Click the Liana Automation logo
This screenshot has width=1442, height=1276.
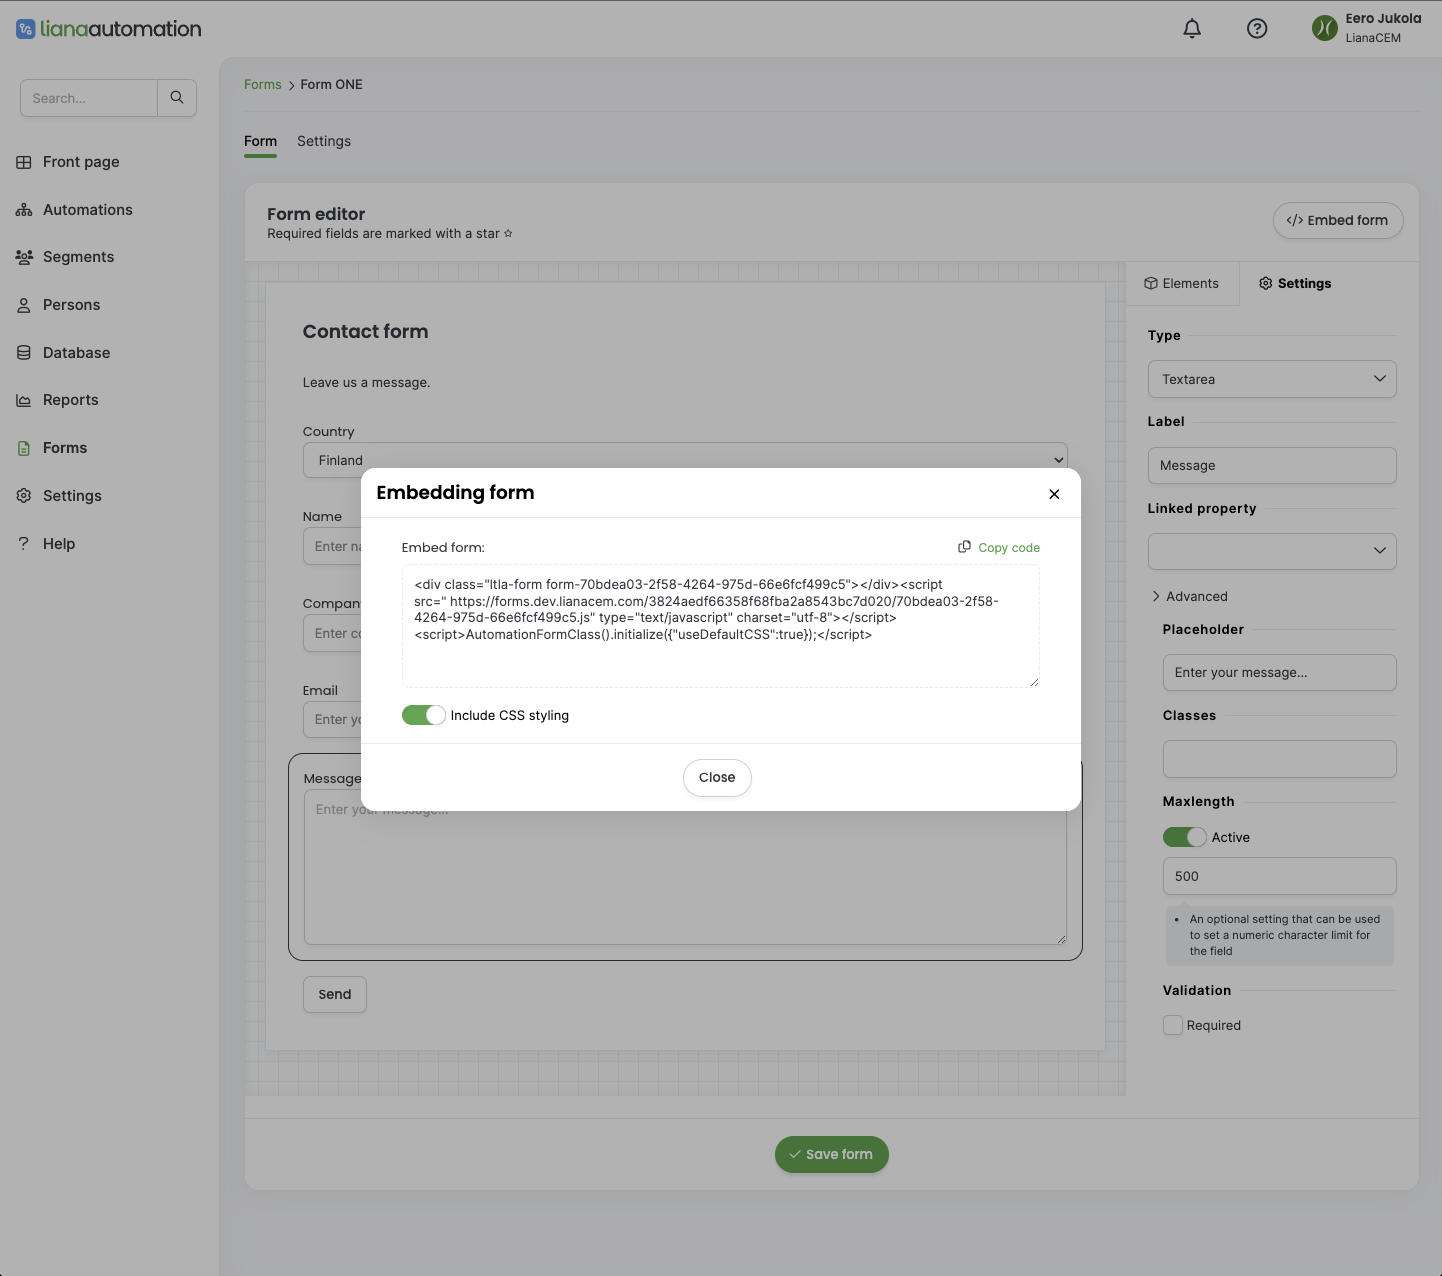click(109, 29)
